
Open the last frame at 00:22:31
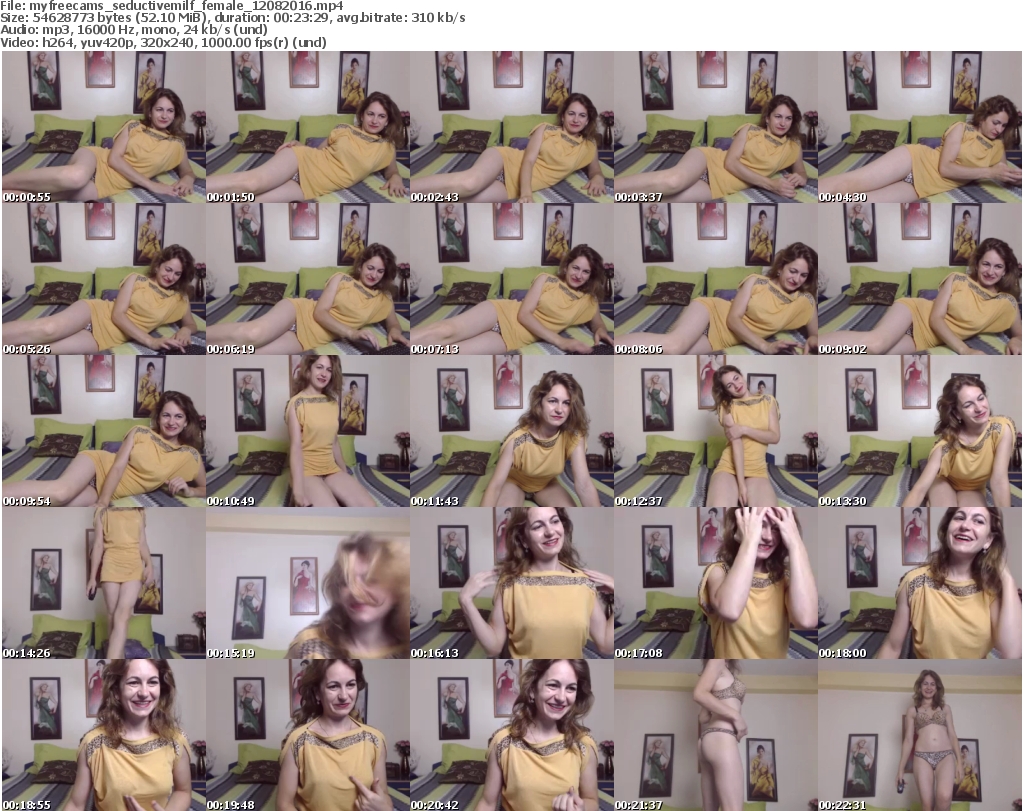[x=920, y=735]
